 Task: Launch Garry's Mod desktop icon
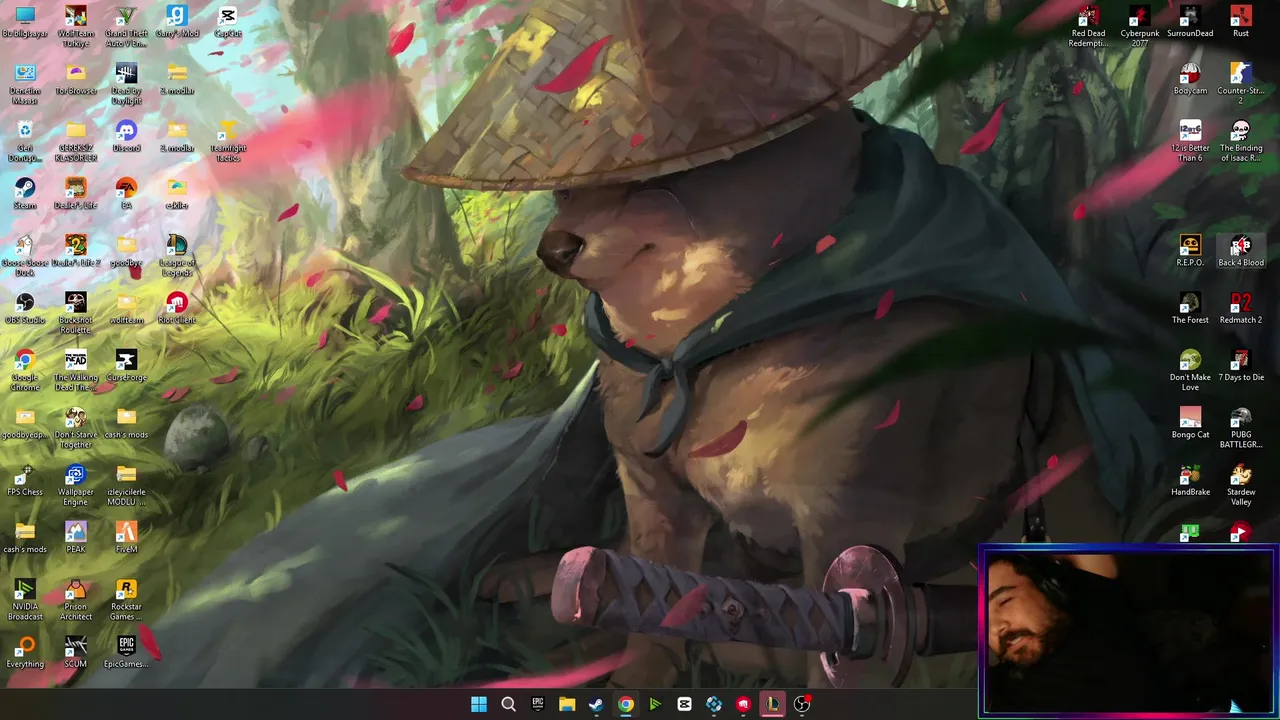point(177,22)
